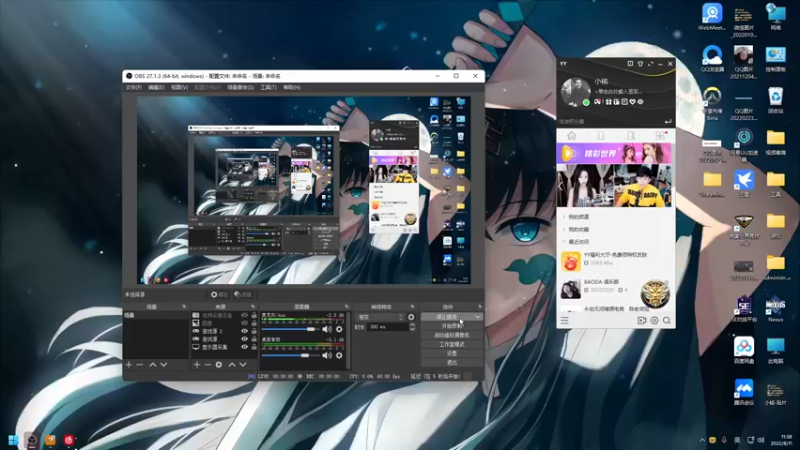Toggle lock on 显示器采集 source
The width and height of the screenshot is (800, 450).
pyautogui.click(x=254, y=347)
